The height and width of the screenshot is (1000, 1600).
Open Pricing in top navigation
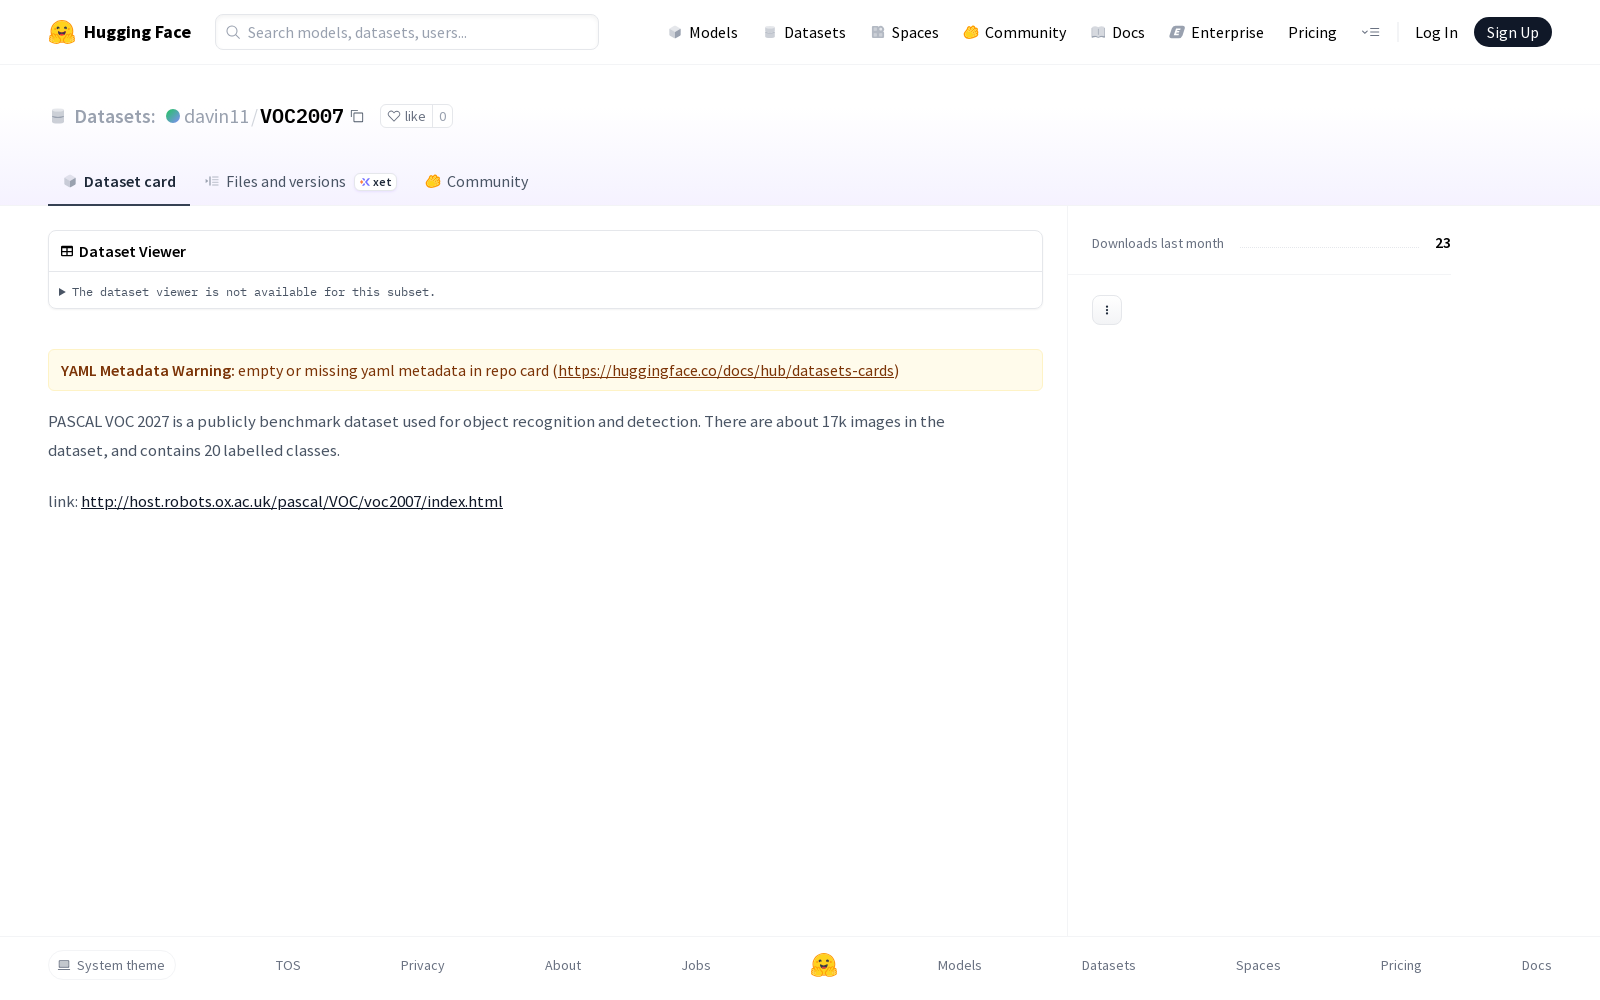coord(1312,32)
